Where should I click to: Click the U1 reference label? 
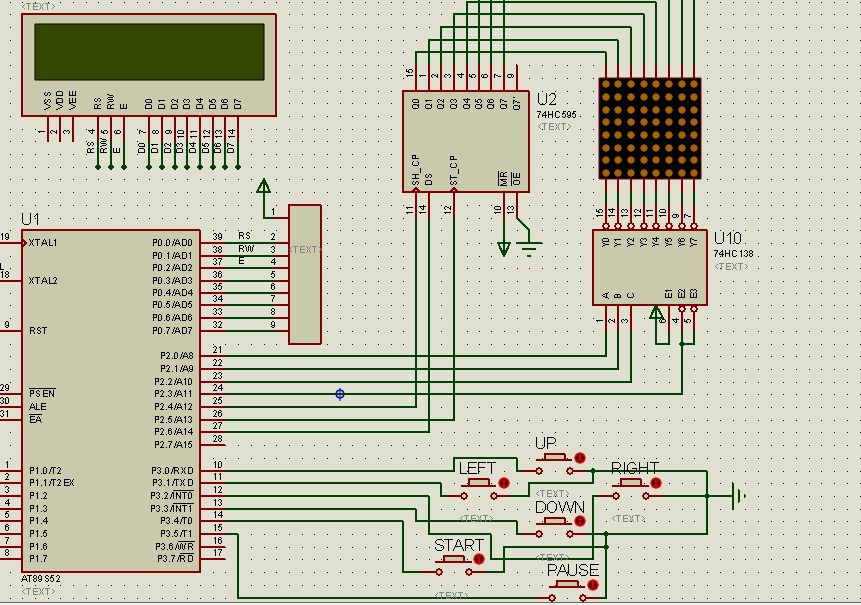click(30, 219)
